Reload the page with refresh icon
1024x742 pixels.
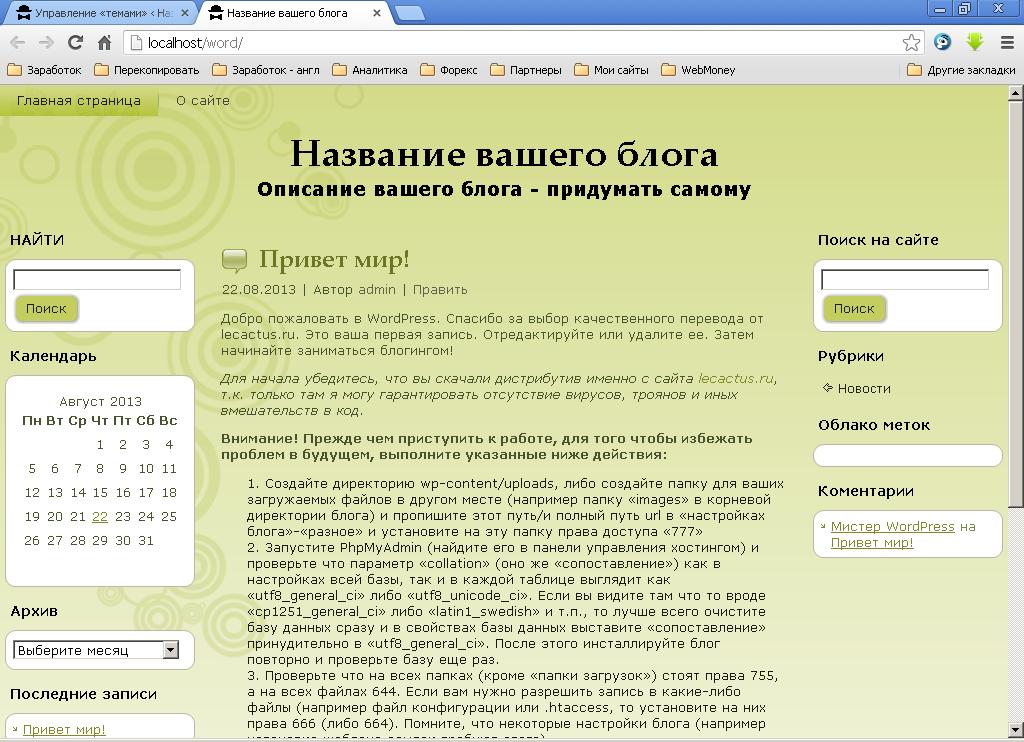pyautogui.click(x=75, y=42)
